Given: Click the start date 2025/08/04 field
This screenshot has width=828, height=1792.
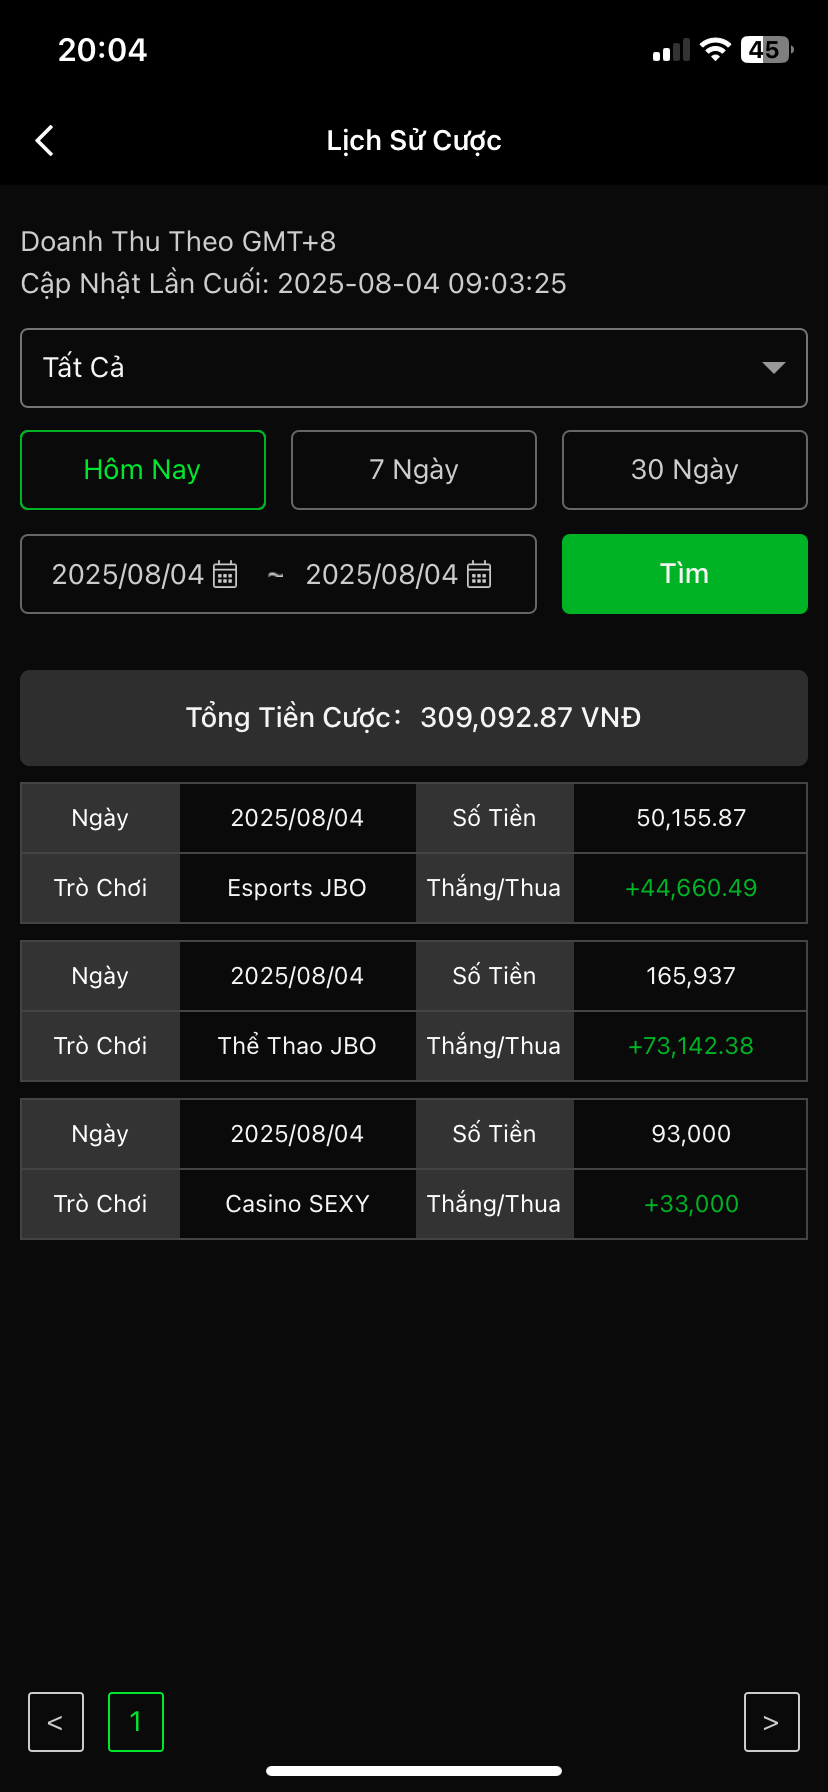Looking at the screenshot, I should point(128,575).
